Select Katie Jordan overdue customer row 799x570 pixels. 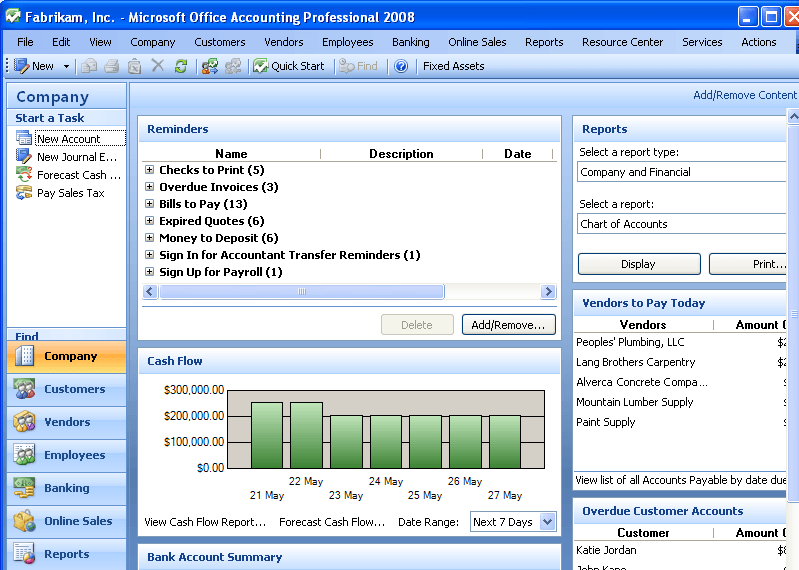681,550
